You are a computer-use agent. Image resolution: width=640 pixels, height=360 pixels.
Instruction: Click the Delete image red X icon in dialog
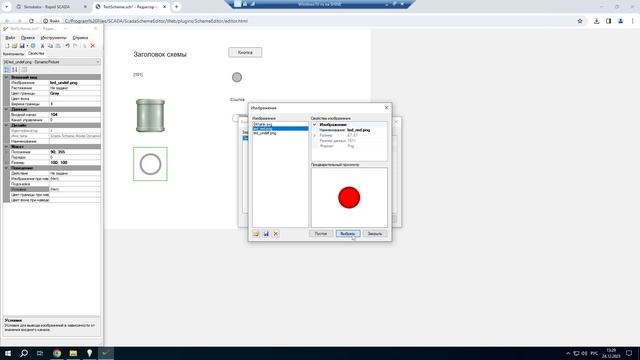pos(276,234)
